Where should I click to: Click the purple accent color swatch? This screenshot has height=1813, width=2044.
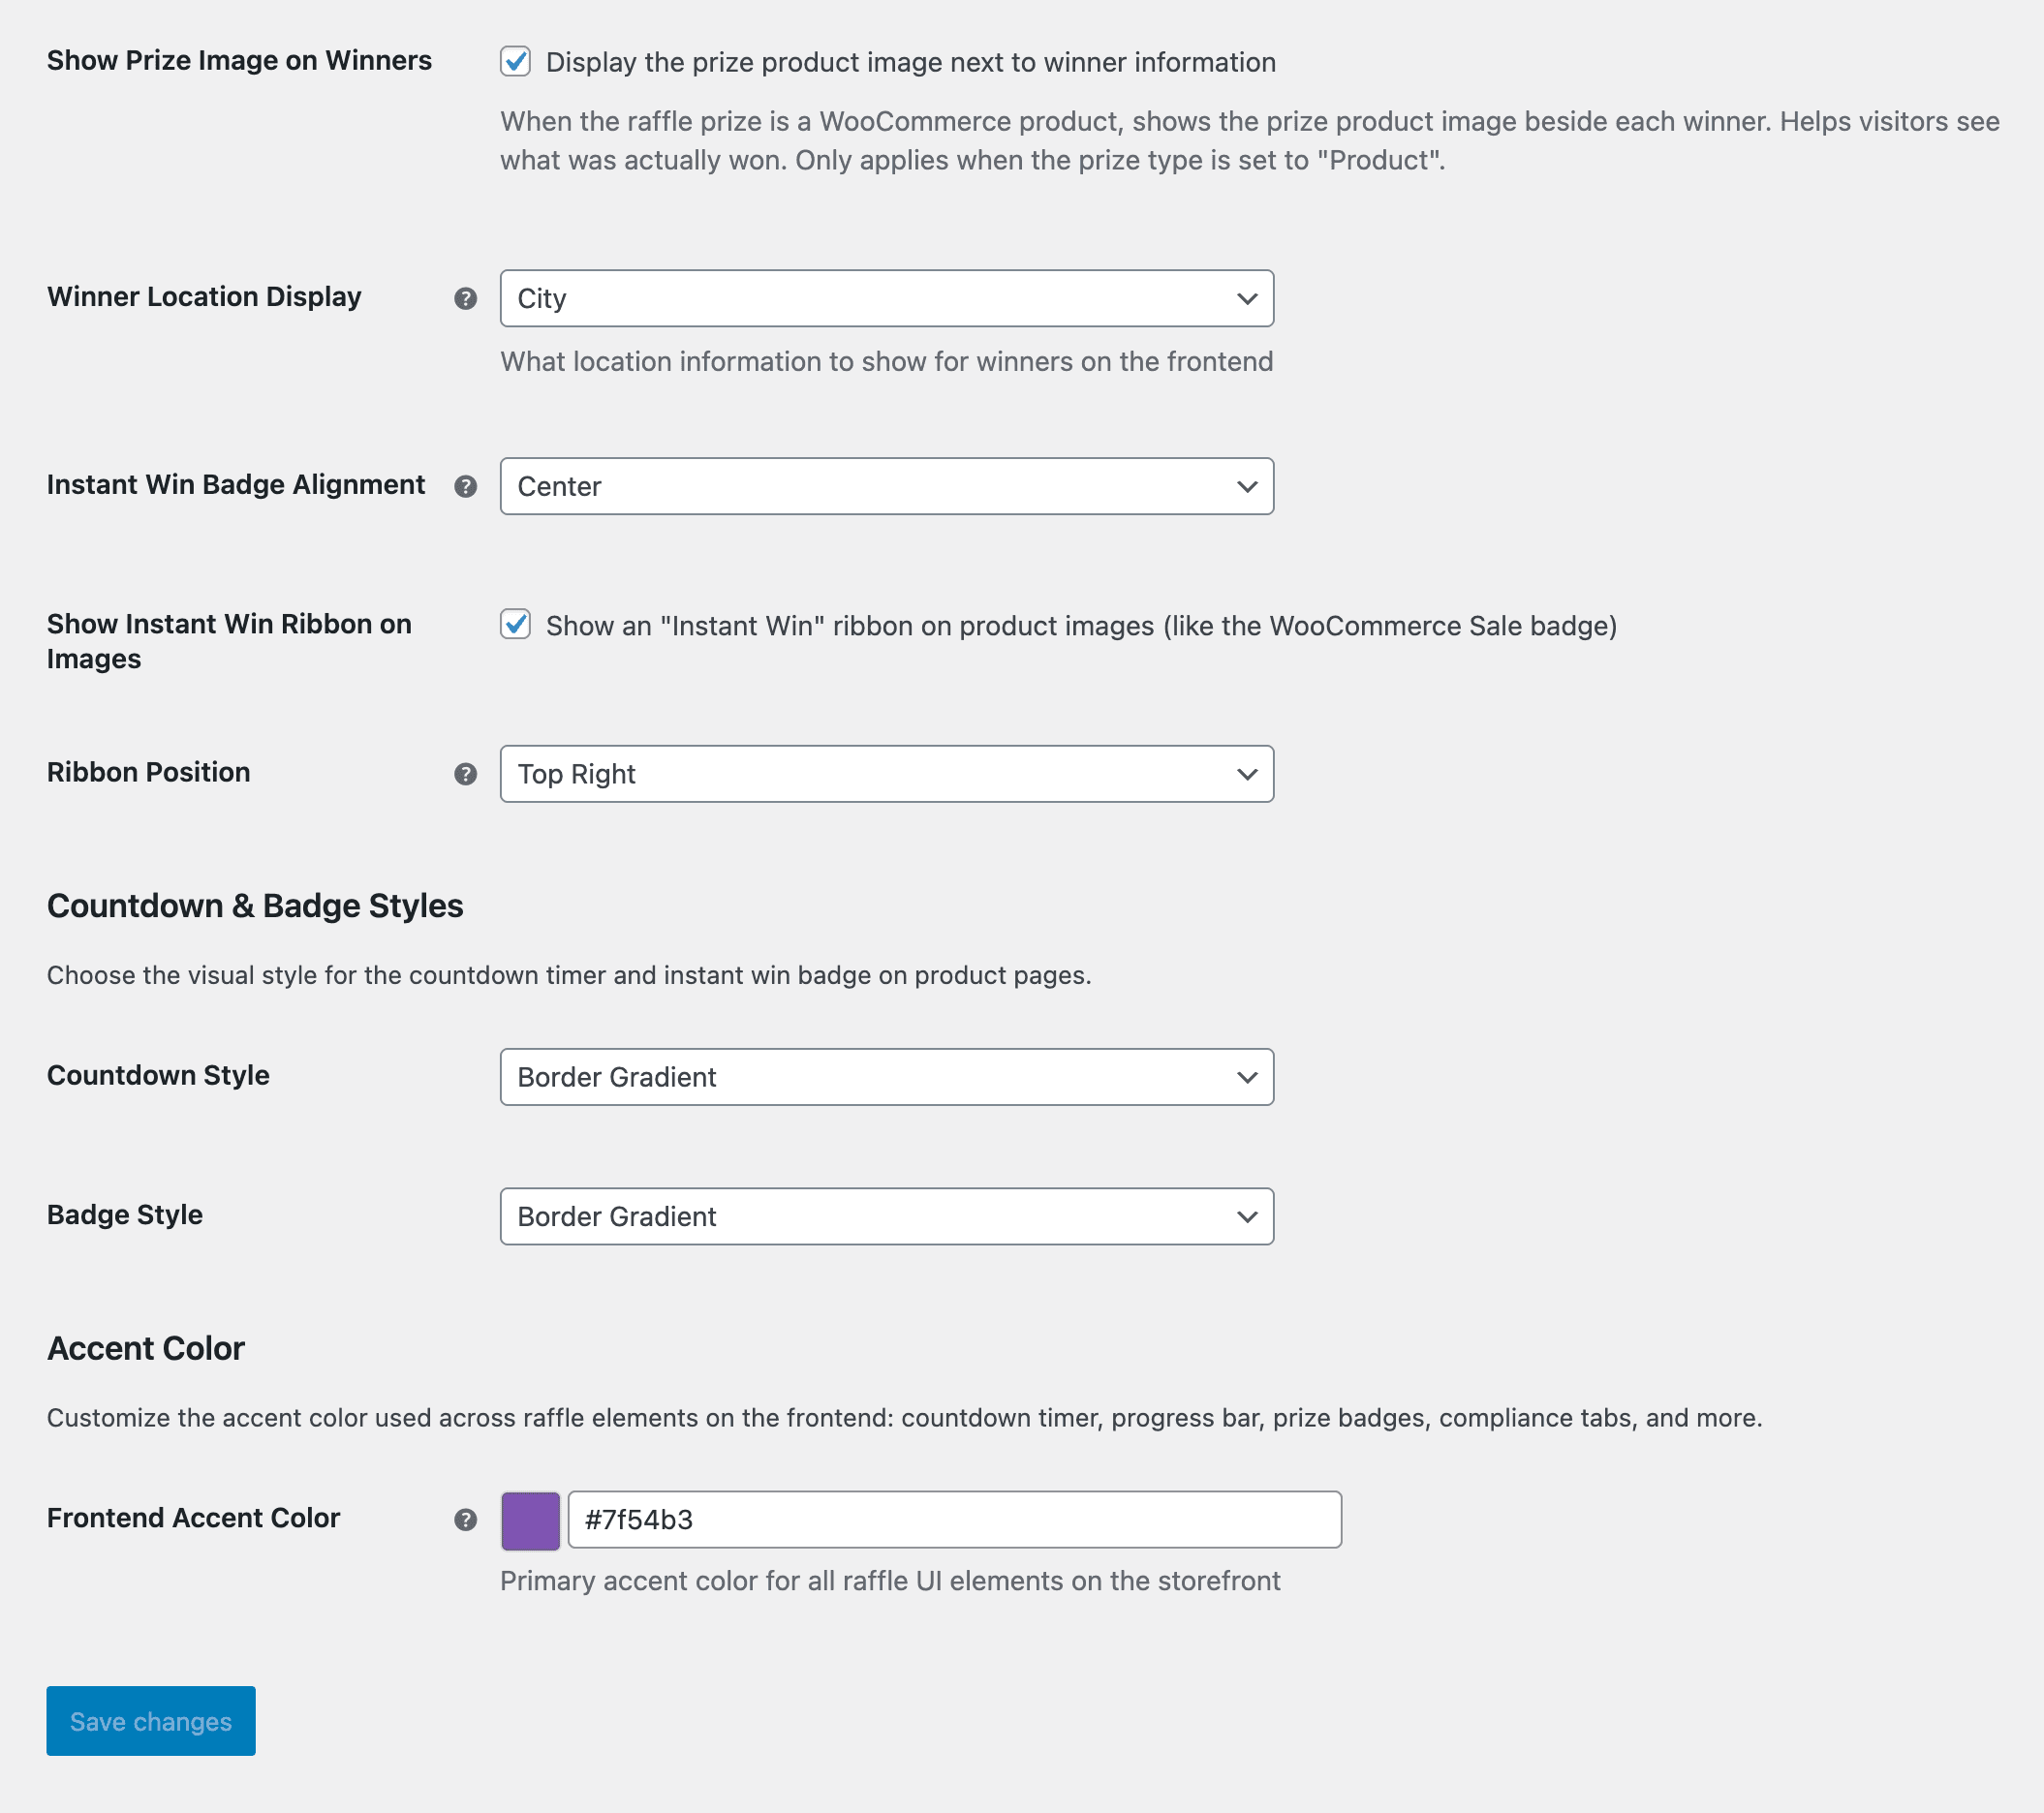click(530, 1521)
